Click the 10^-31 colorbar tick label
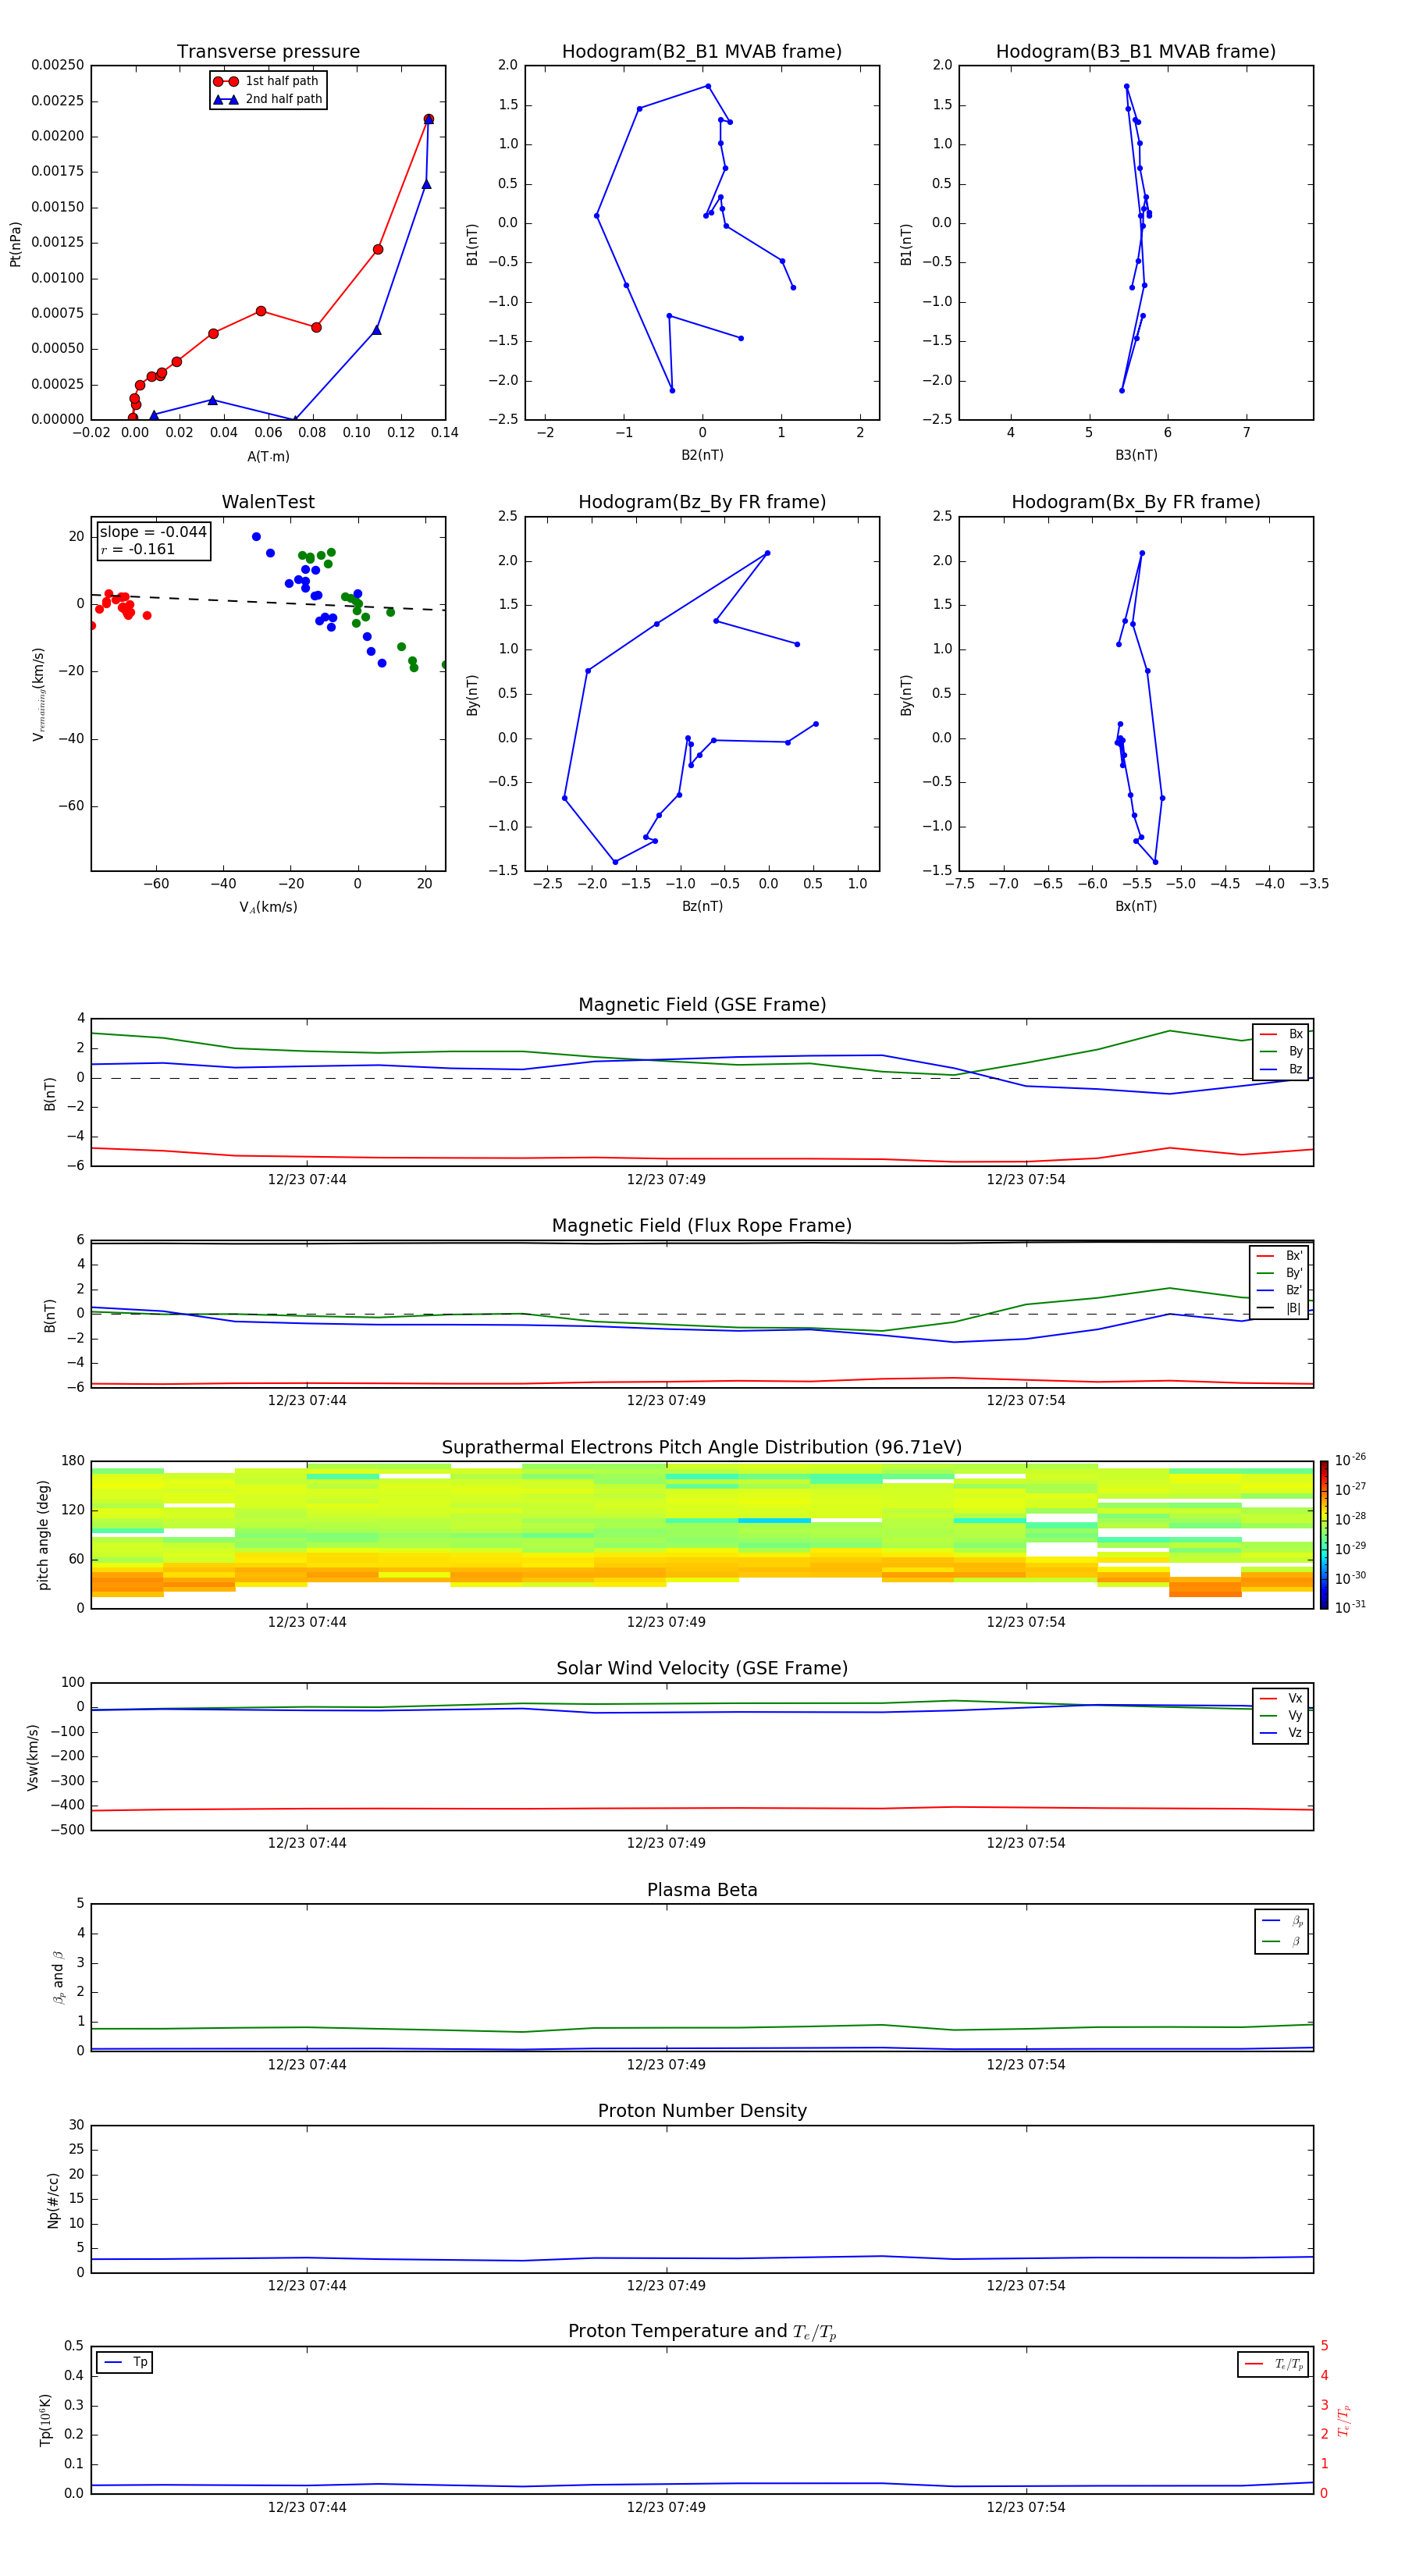 [x=1350, y=1607]
